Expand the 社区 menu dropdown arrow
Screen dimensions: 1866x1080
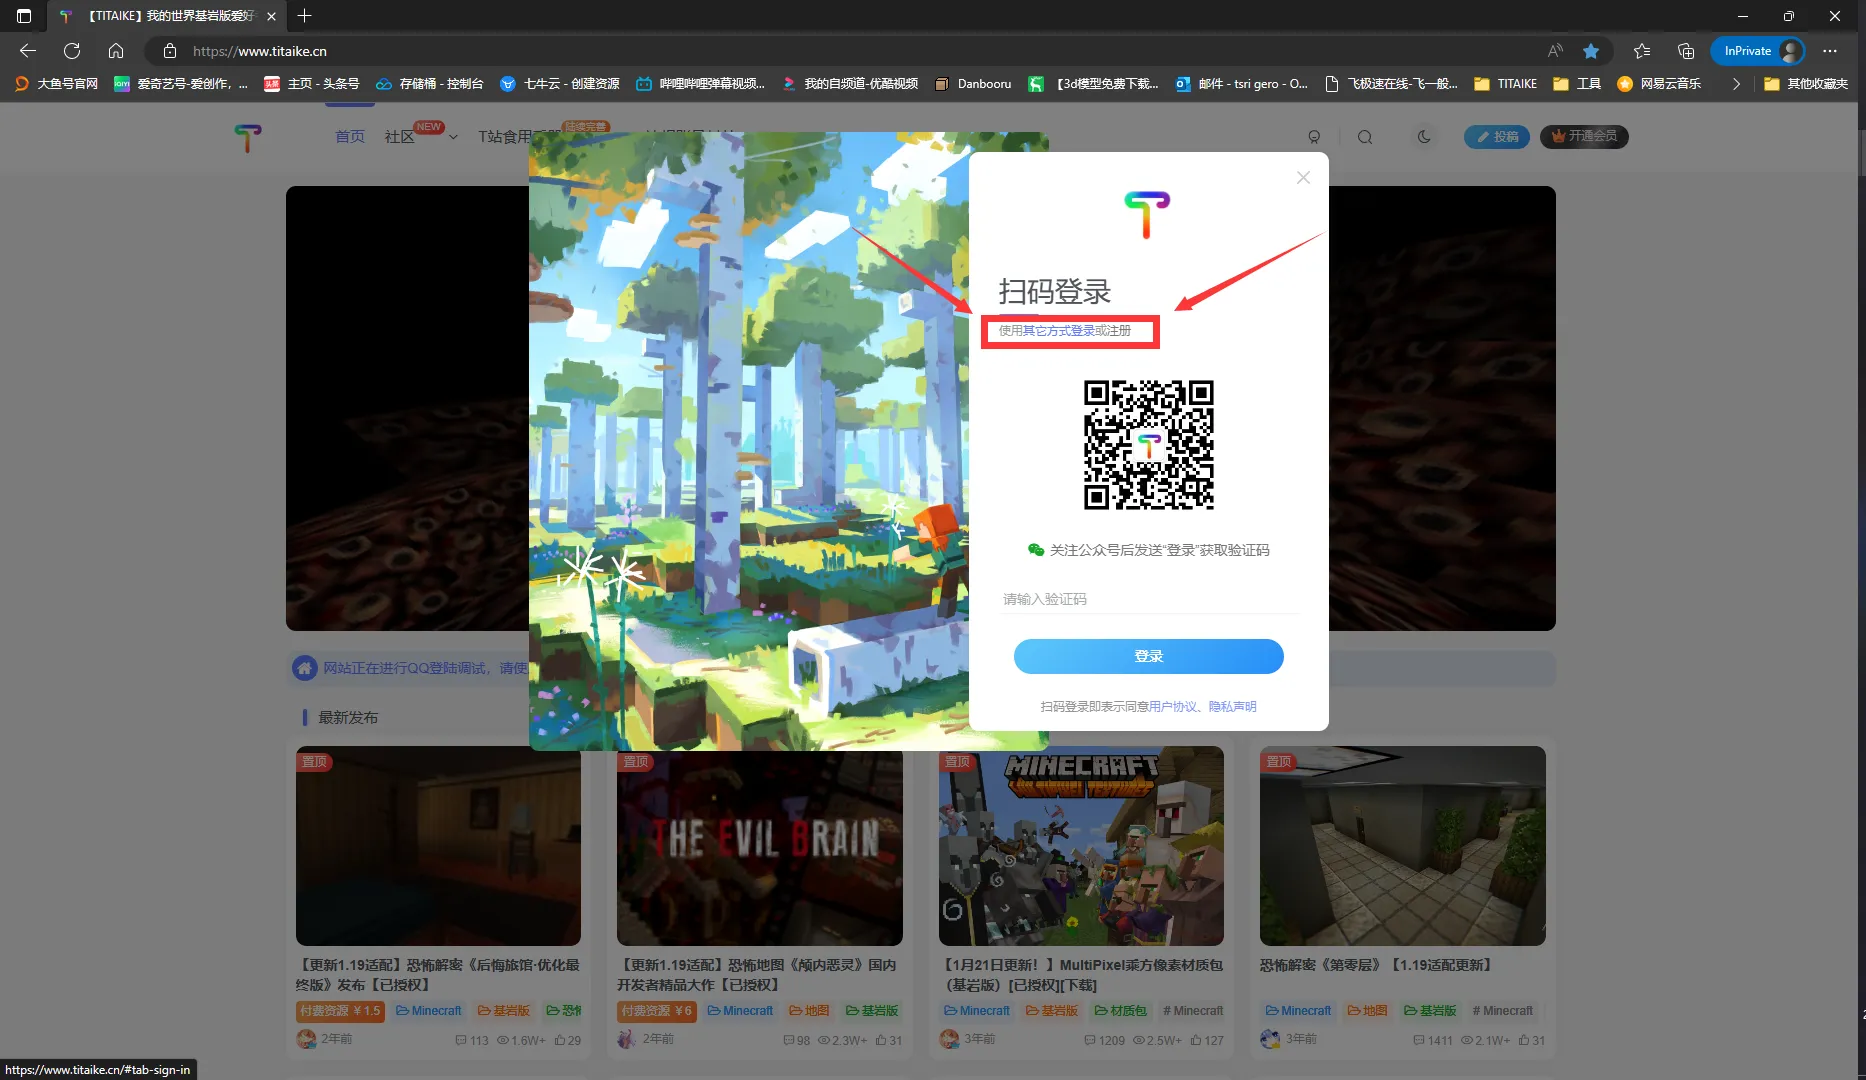click(453, 137)
